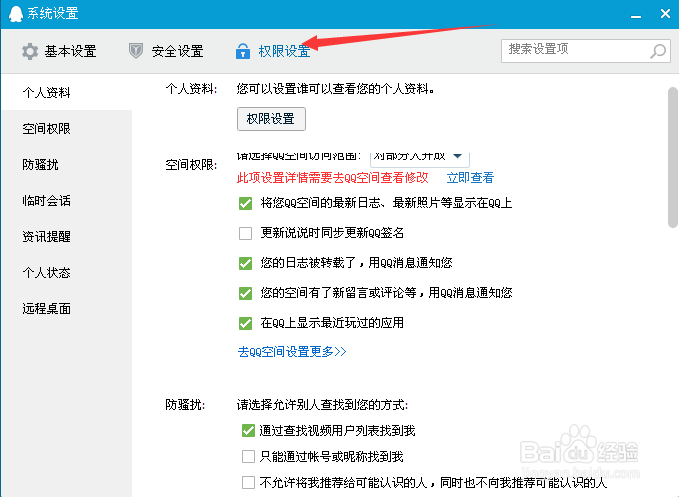The width and height of the screenshot is (679, 497).
Task: Click the magnifier search icon
Action: tap(658, 51)
